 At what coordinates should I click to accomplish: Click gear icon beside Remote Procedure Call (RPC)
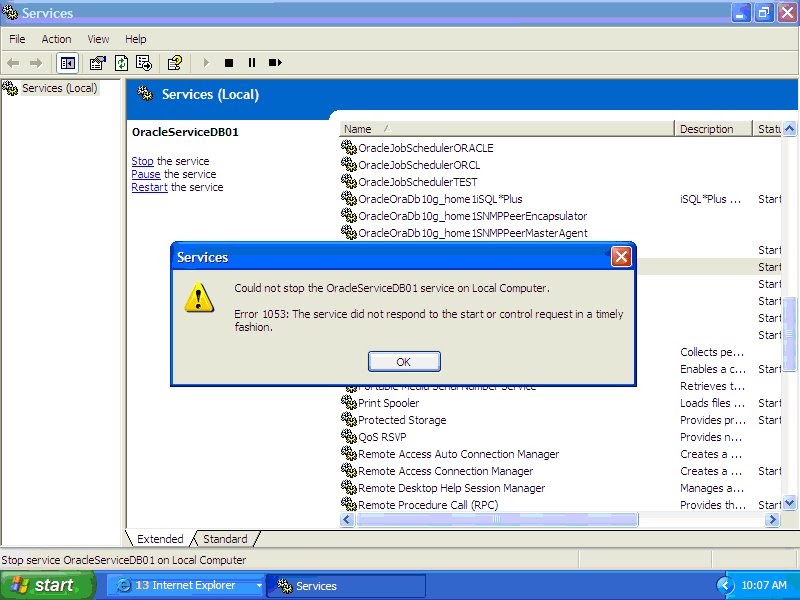(348, 505)
